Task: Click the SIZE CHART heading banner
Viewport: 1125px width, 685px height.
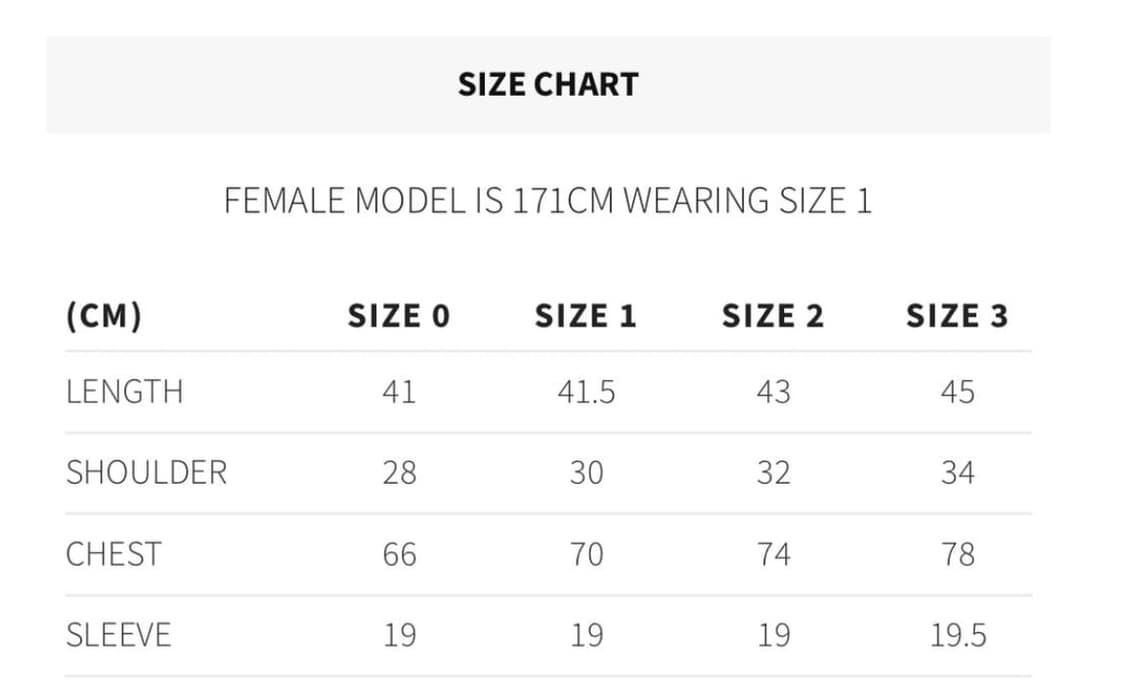Action: (548, 85)
